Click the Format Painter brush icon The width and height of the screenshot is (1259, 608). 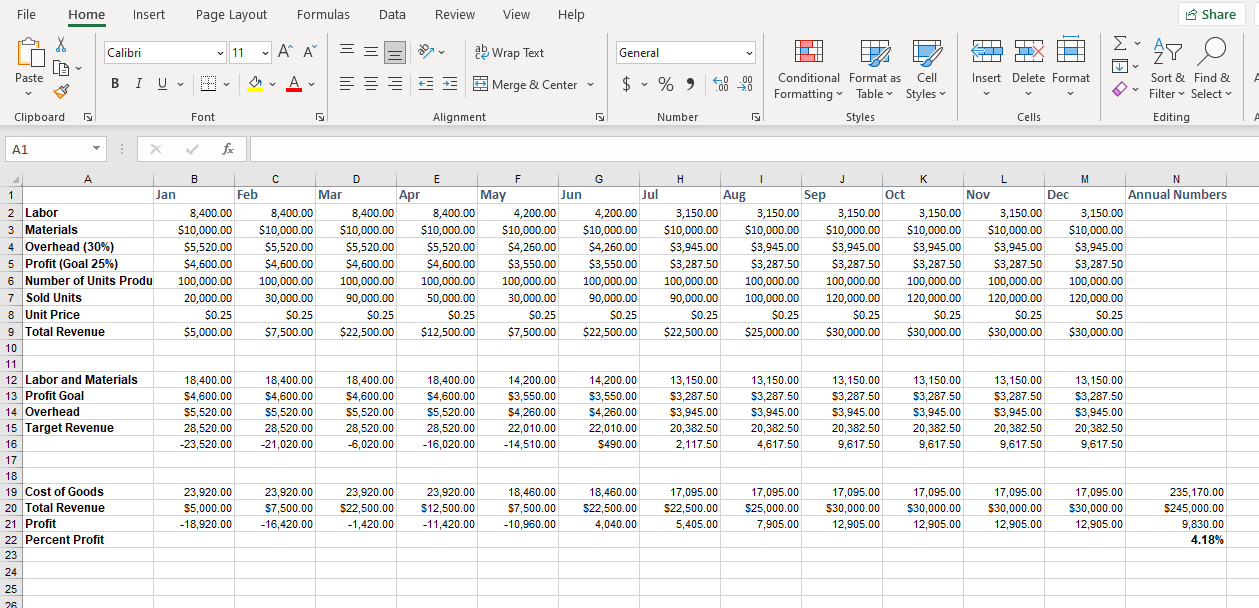point(60,93)
